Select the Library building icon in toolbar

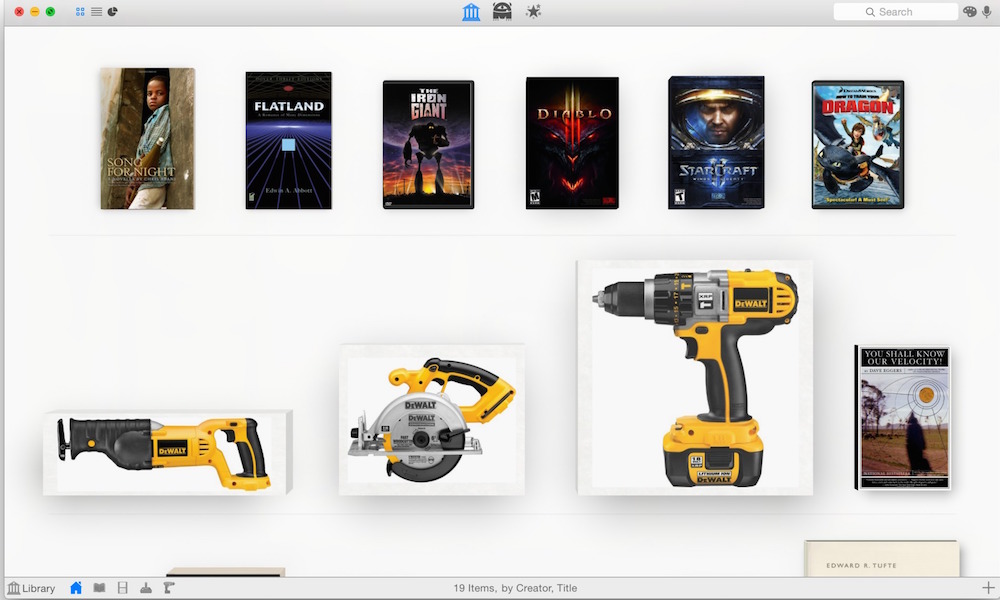[471, 12]
